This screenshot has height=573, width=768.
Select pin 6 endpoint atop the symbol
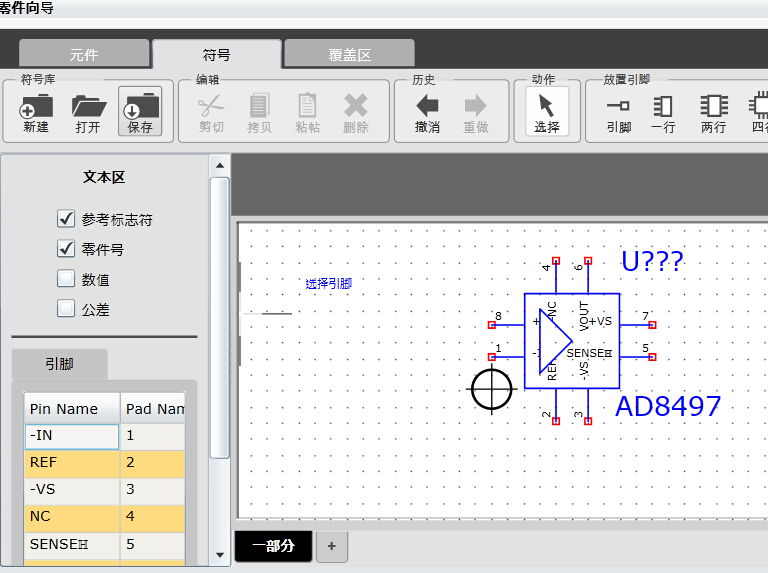pyautogui.click(x=588, y=261)
